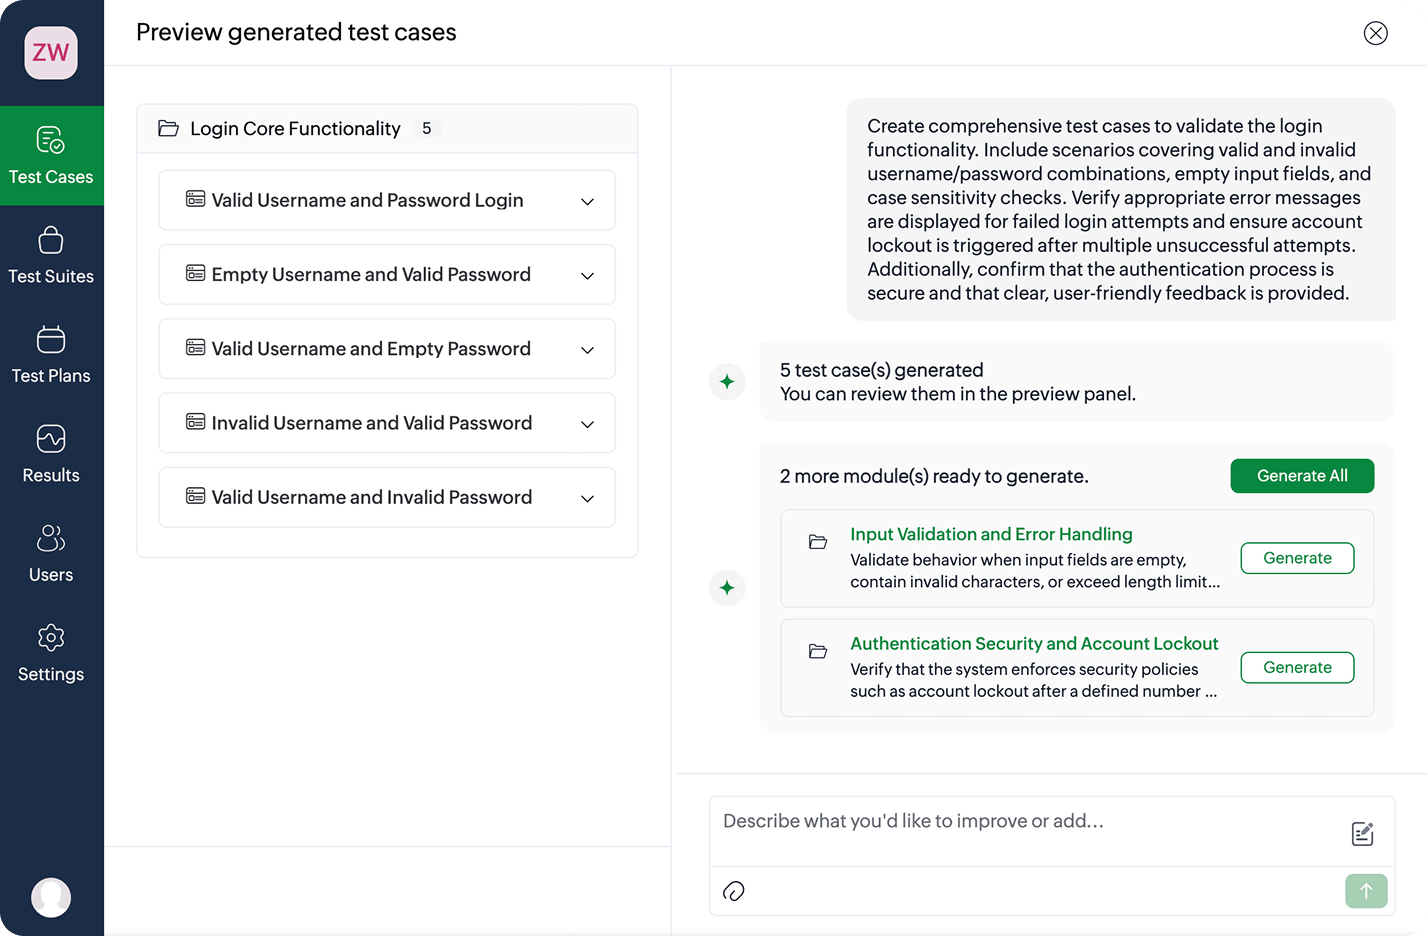Click folder icon beside Authentication Security module

click(818, 651)
